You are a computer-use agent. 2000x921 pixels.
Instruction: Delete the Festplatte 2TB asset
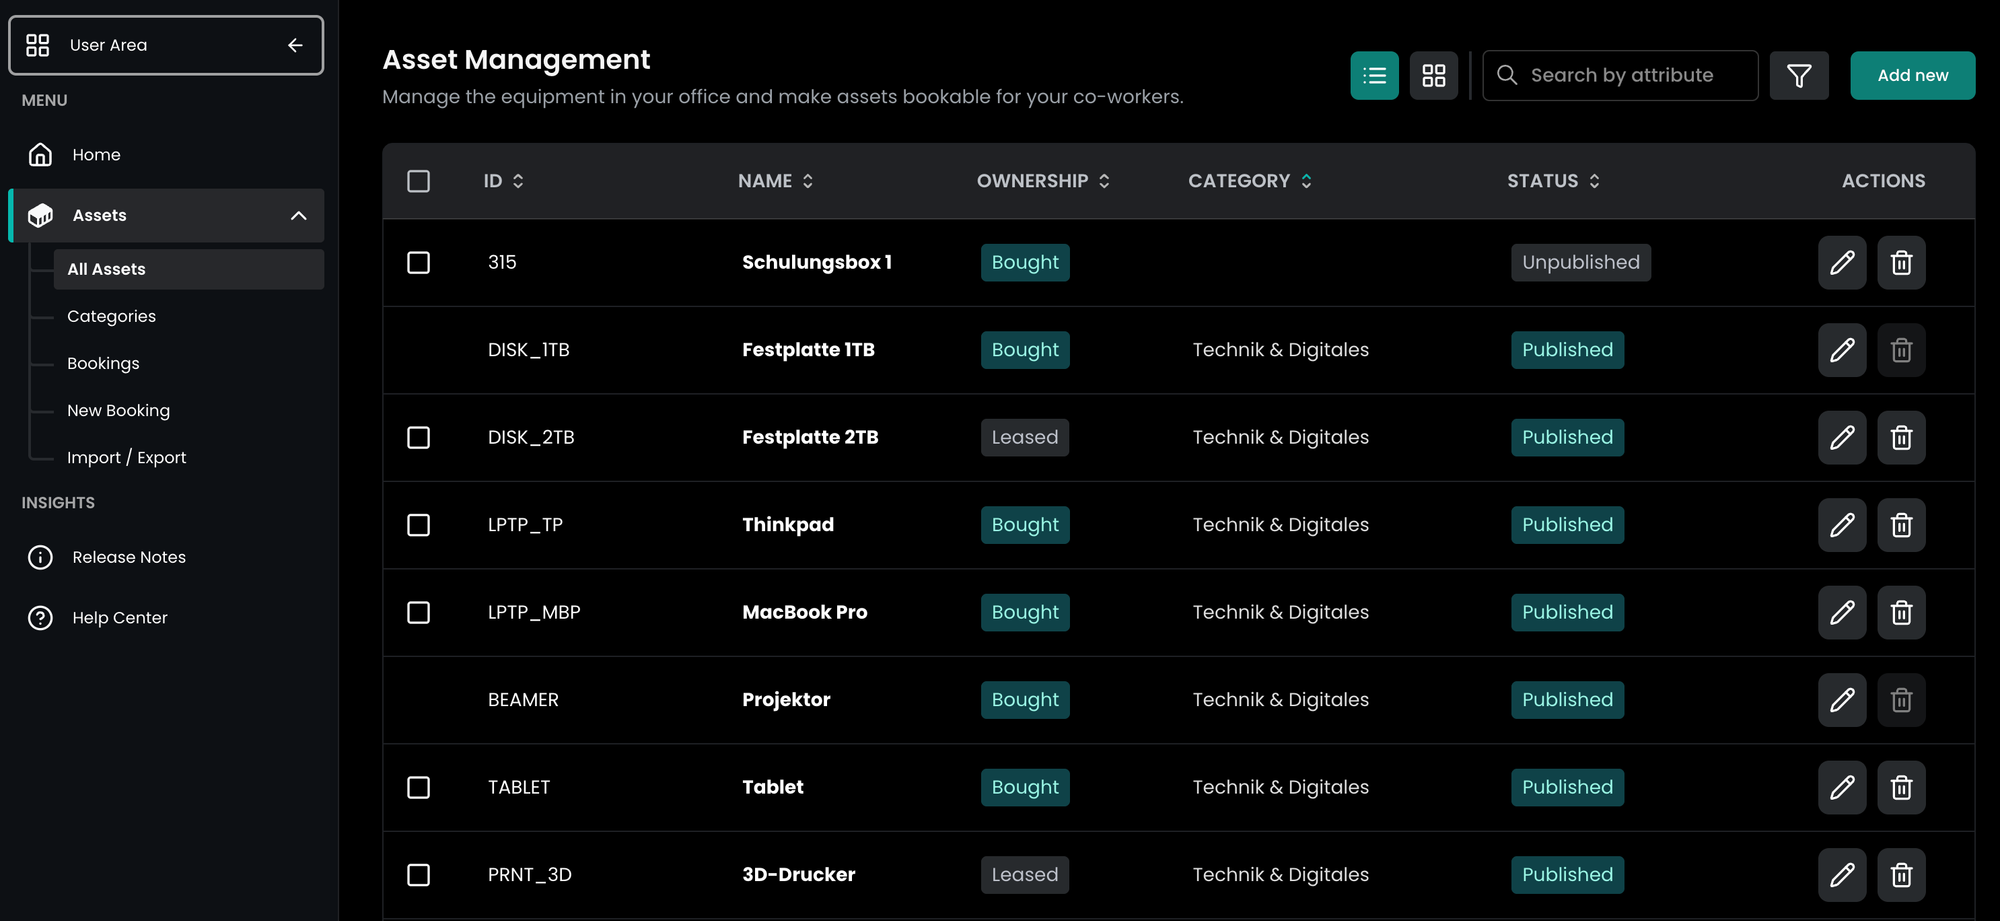1900,438
